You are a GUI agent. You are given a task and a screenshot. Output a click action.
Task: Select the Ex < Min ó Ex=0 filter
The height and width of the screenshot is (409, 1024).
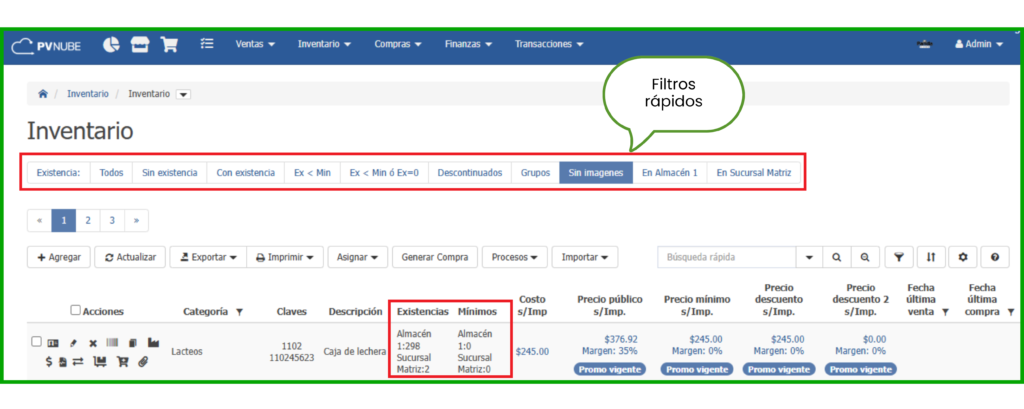(384, 173)
